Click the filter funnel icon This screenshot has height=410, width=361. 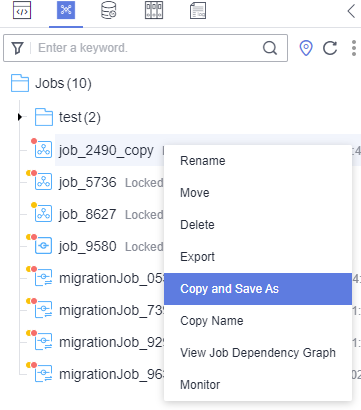tap(17, 48)
